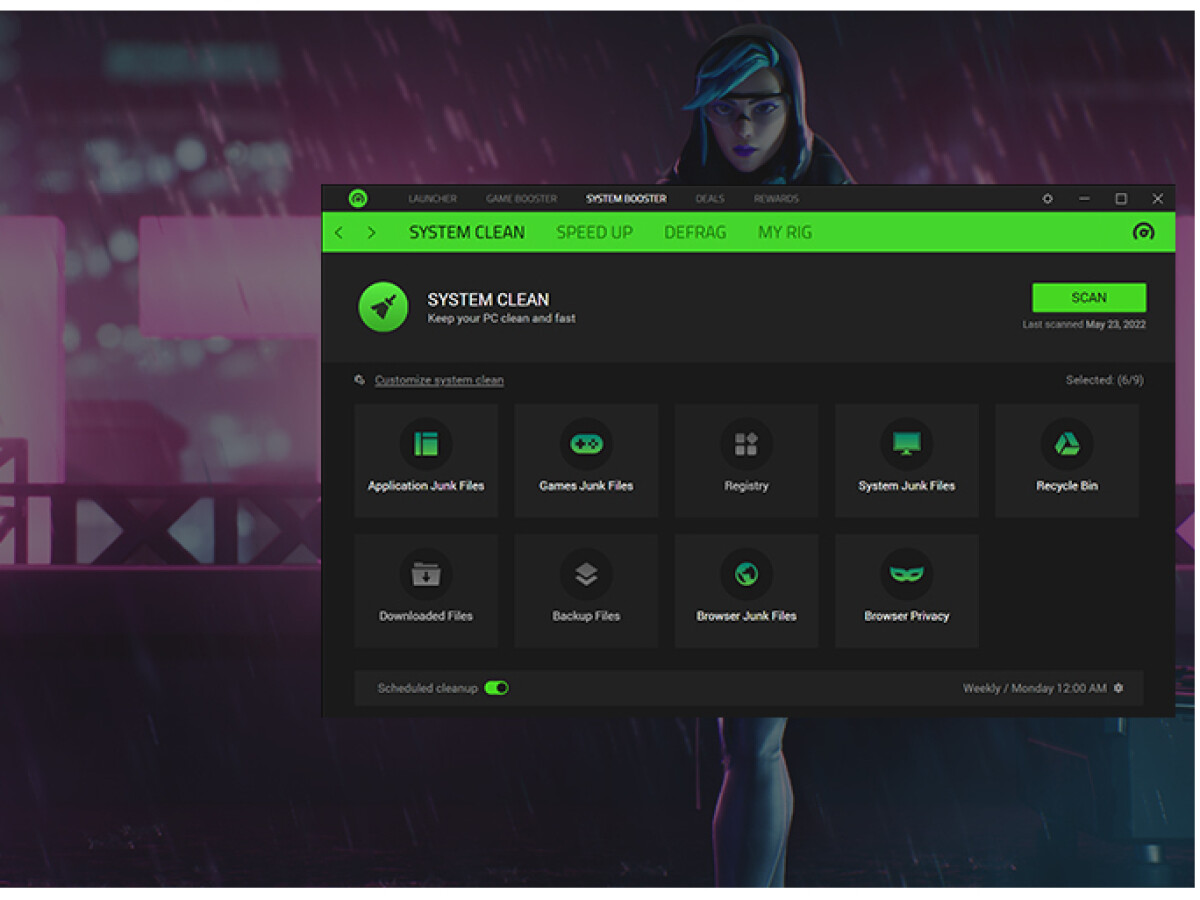Image resolution: width=1200 pixels, height=900 pixels.
Task: Click the Razer Cortex logo icon
Action: coord(358,198)
